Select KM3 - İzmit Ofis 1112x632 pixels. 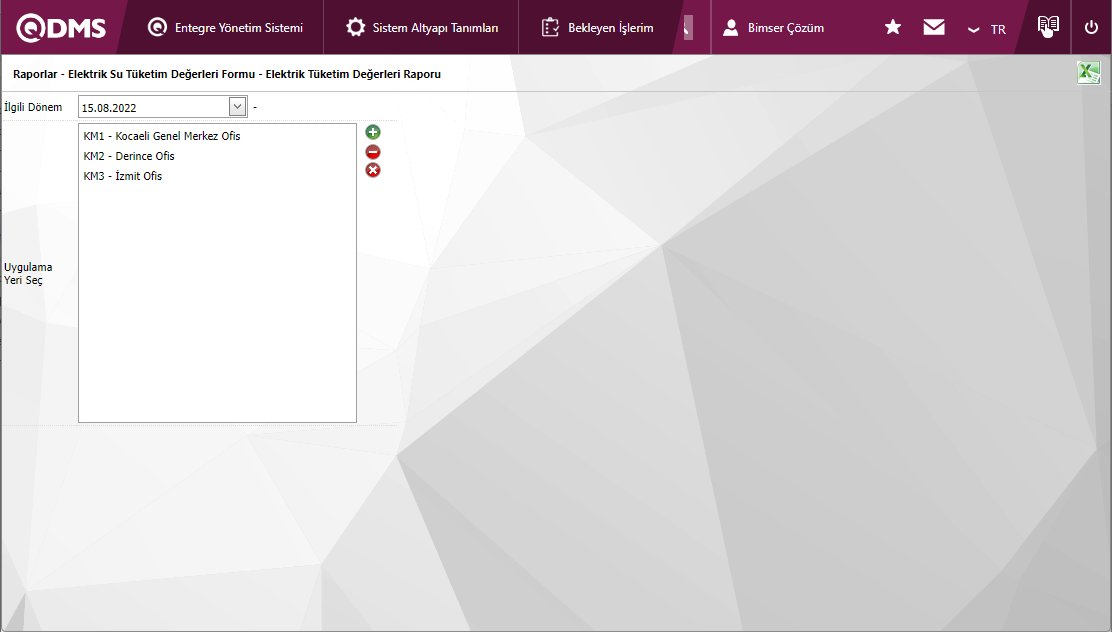point(123,176)
